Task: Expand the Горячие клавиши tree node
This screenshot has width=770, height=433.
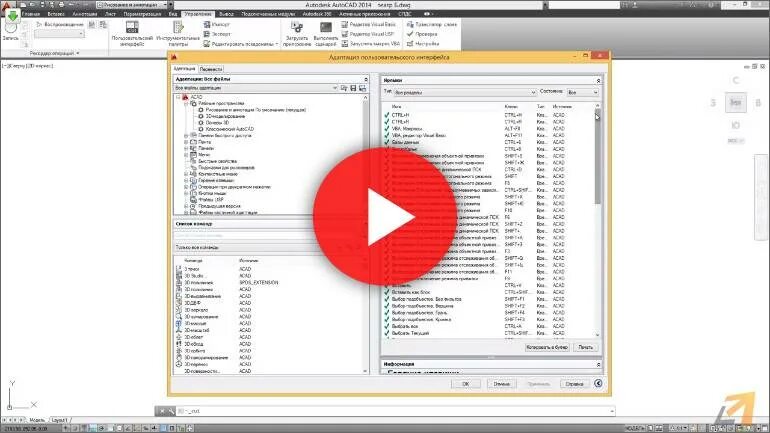Action: tap(186, 180)
